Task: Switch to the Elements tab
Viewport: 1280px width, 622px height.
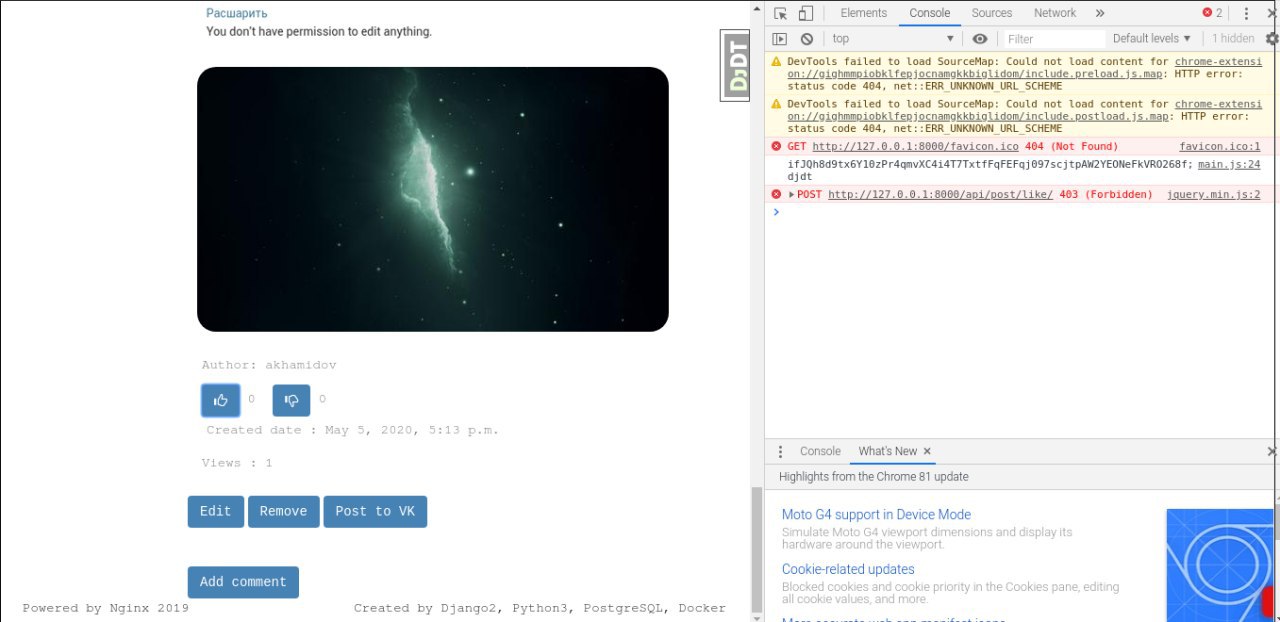Action: (864, 13)
